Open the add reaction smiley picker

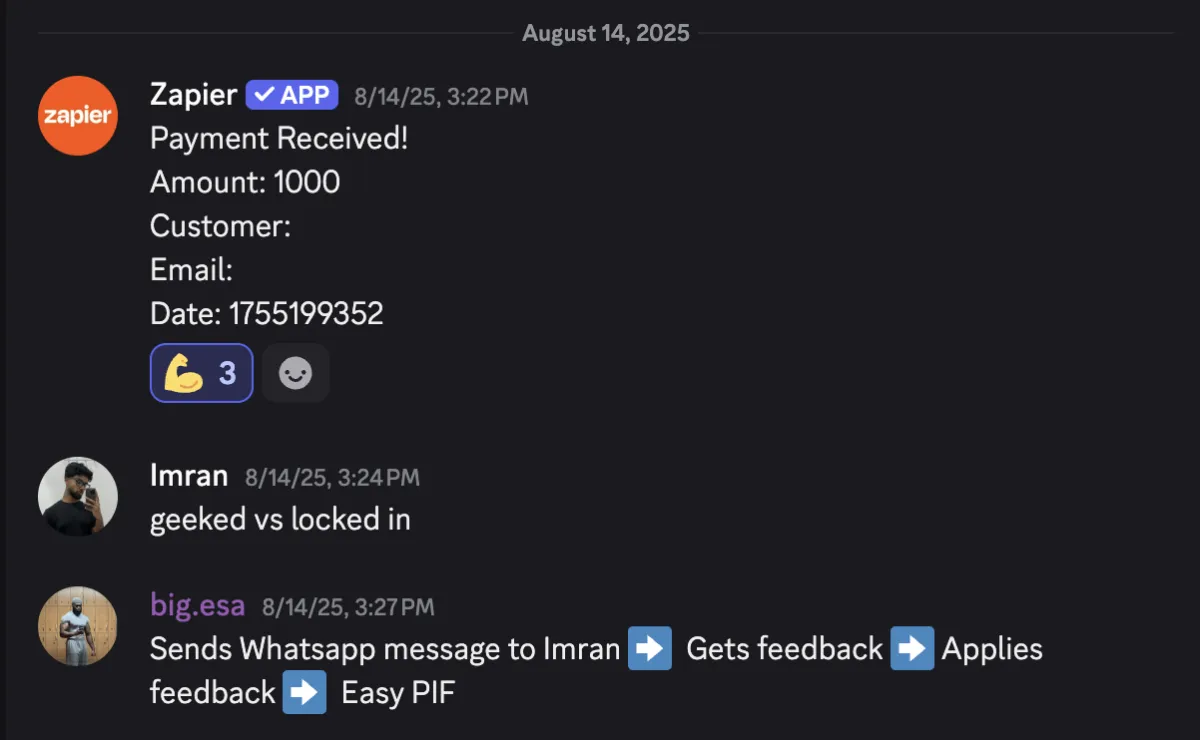click(x=295, y=373)
